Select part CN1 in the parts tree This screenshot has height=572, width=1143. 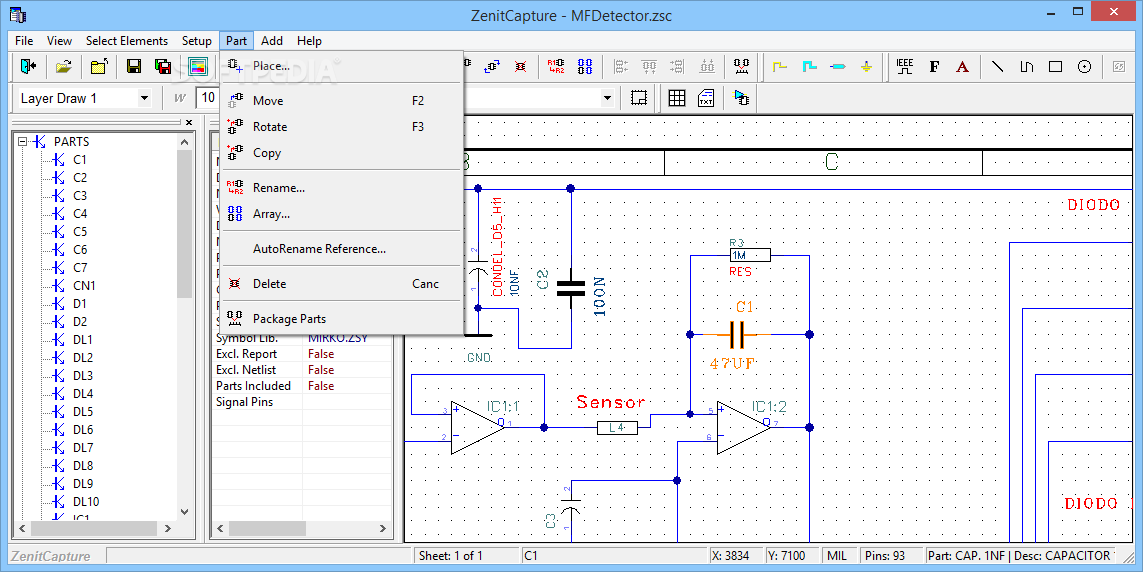pos(84,286)
